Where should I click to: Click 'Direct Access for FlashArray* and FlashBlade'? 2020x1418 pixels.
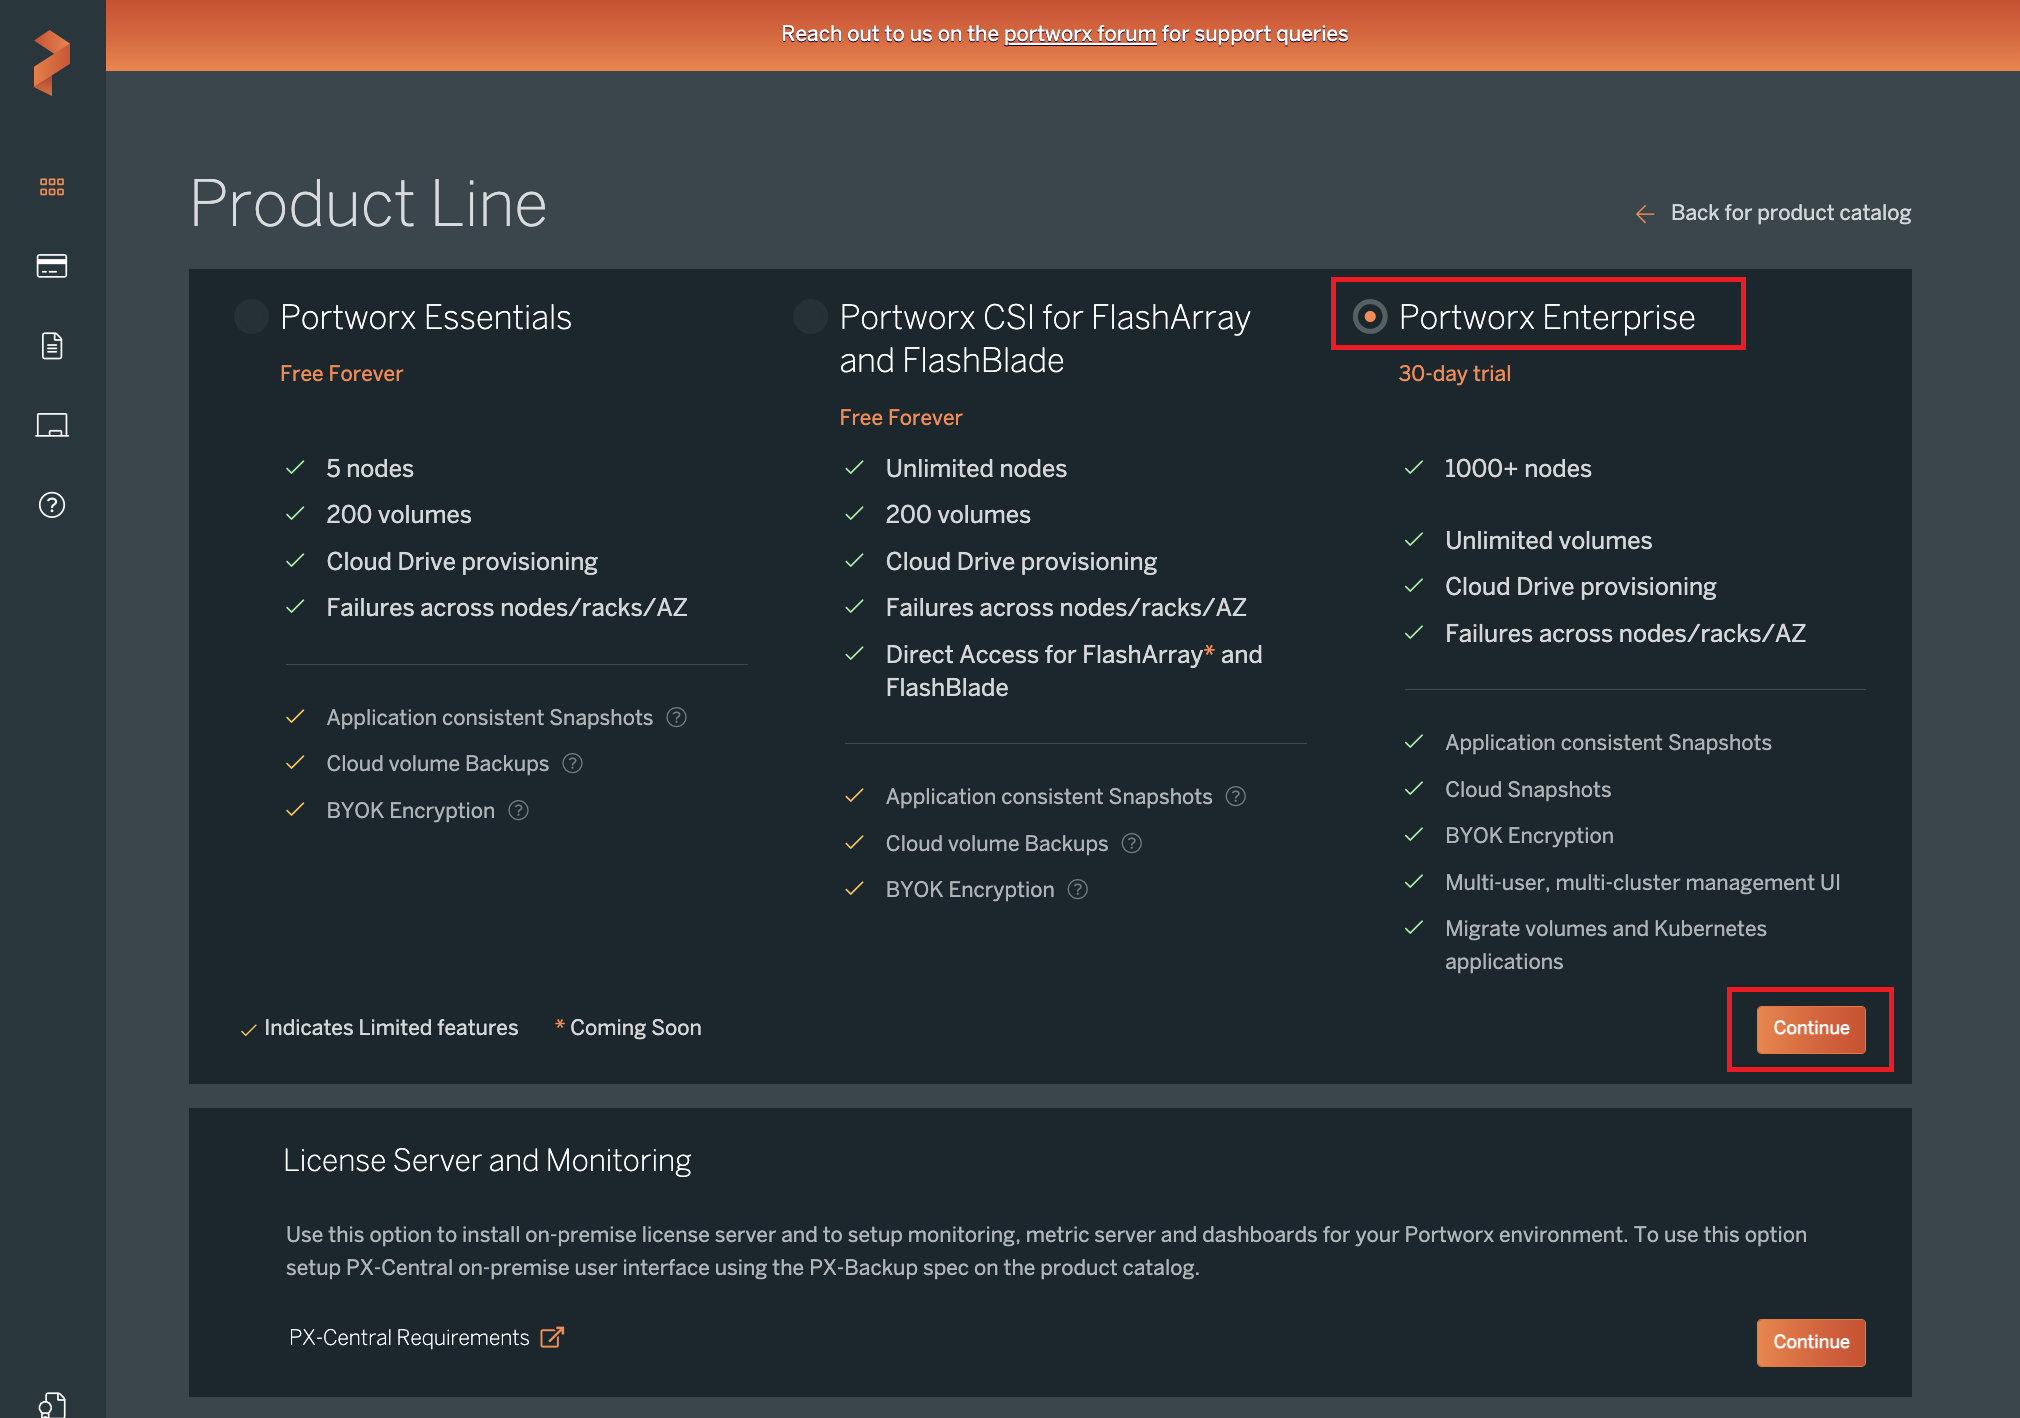[x=1074, y=671]
